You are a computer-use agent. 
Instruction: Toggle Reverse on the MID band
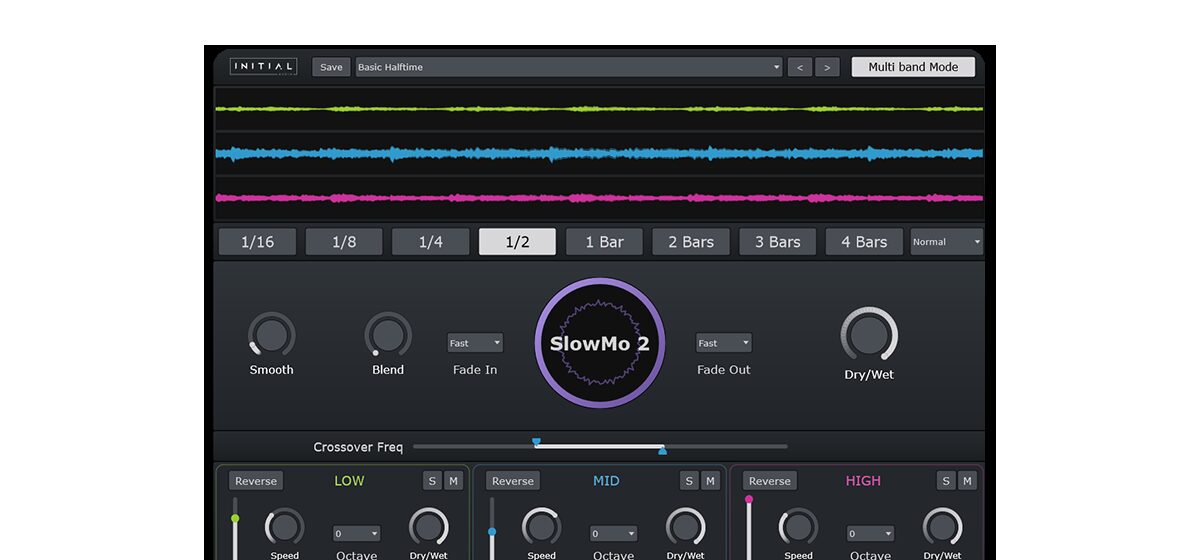(513, 481)
